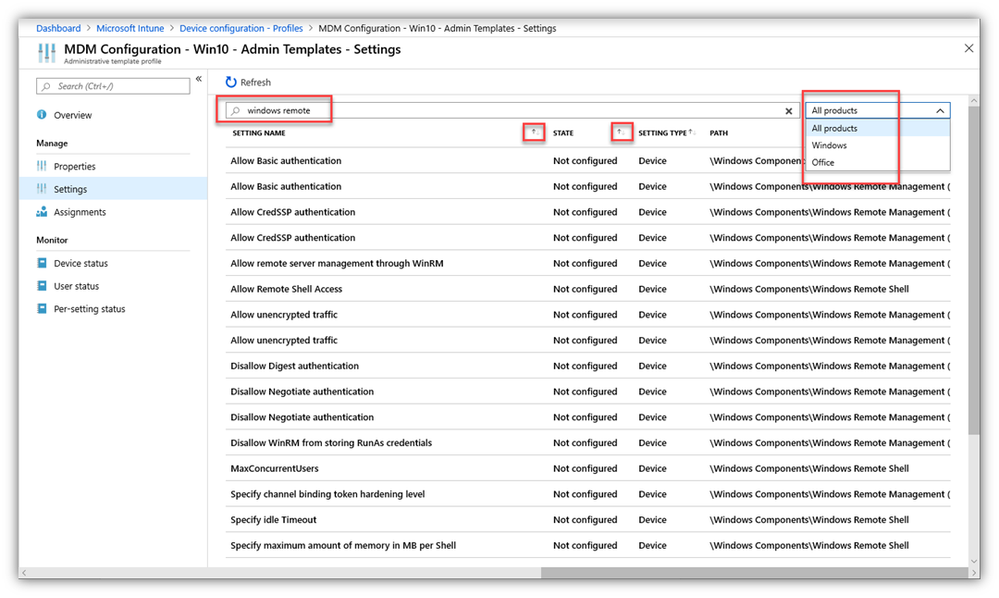Open User status under Monitor
This screenshot has width=999, height=598.
(x=76, y=286)
